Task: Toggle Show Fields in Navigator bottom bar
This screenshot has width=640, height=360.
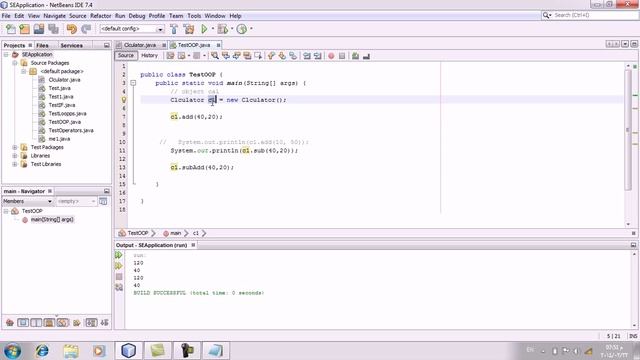Action: tap(23, 323)
